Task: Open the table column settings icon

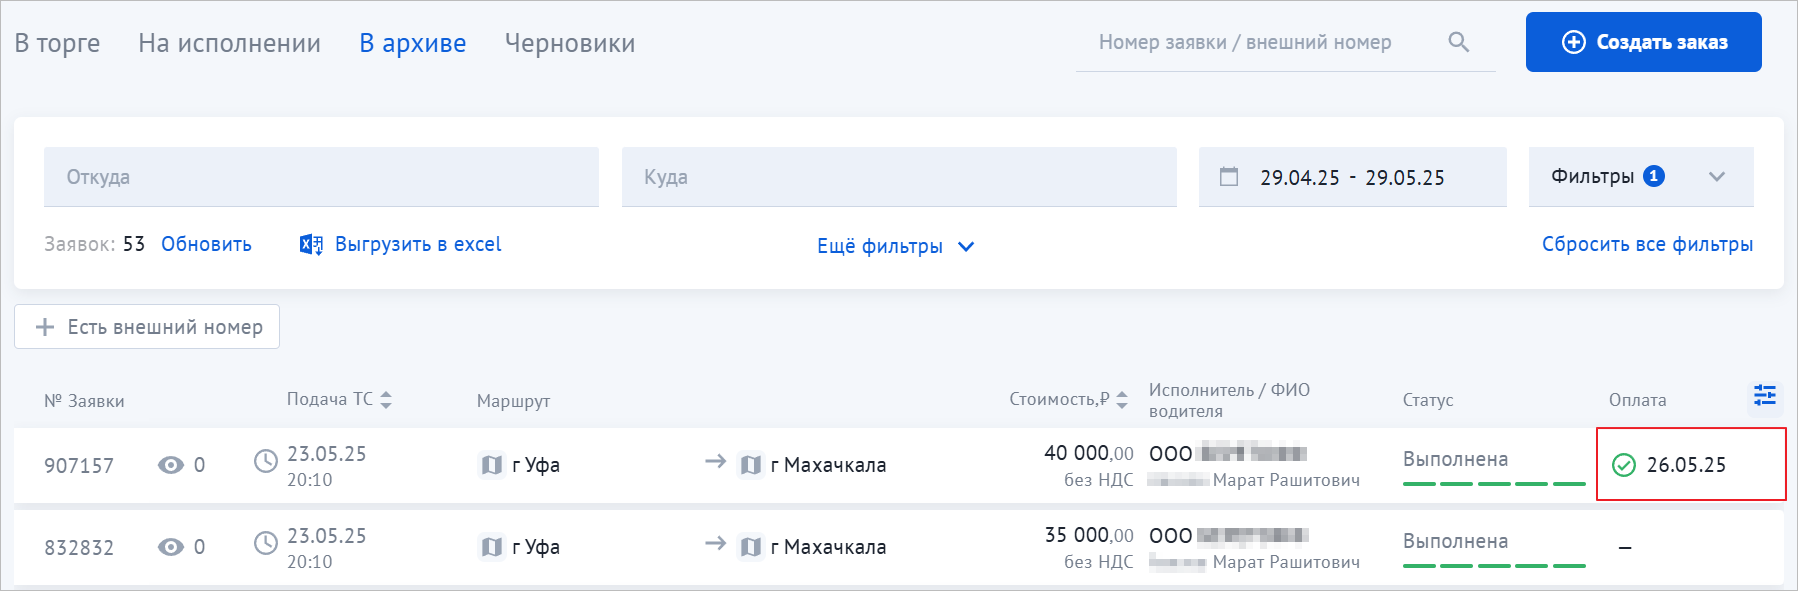Action: [x=1765, y=396]
